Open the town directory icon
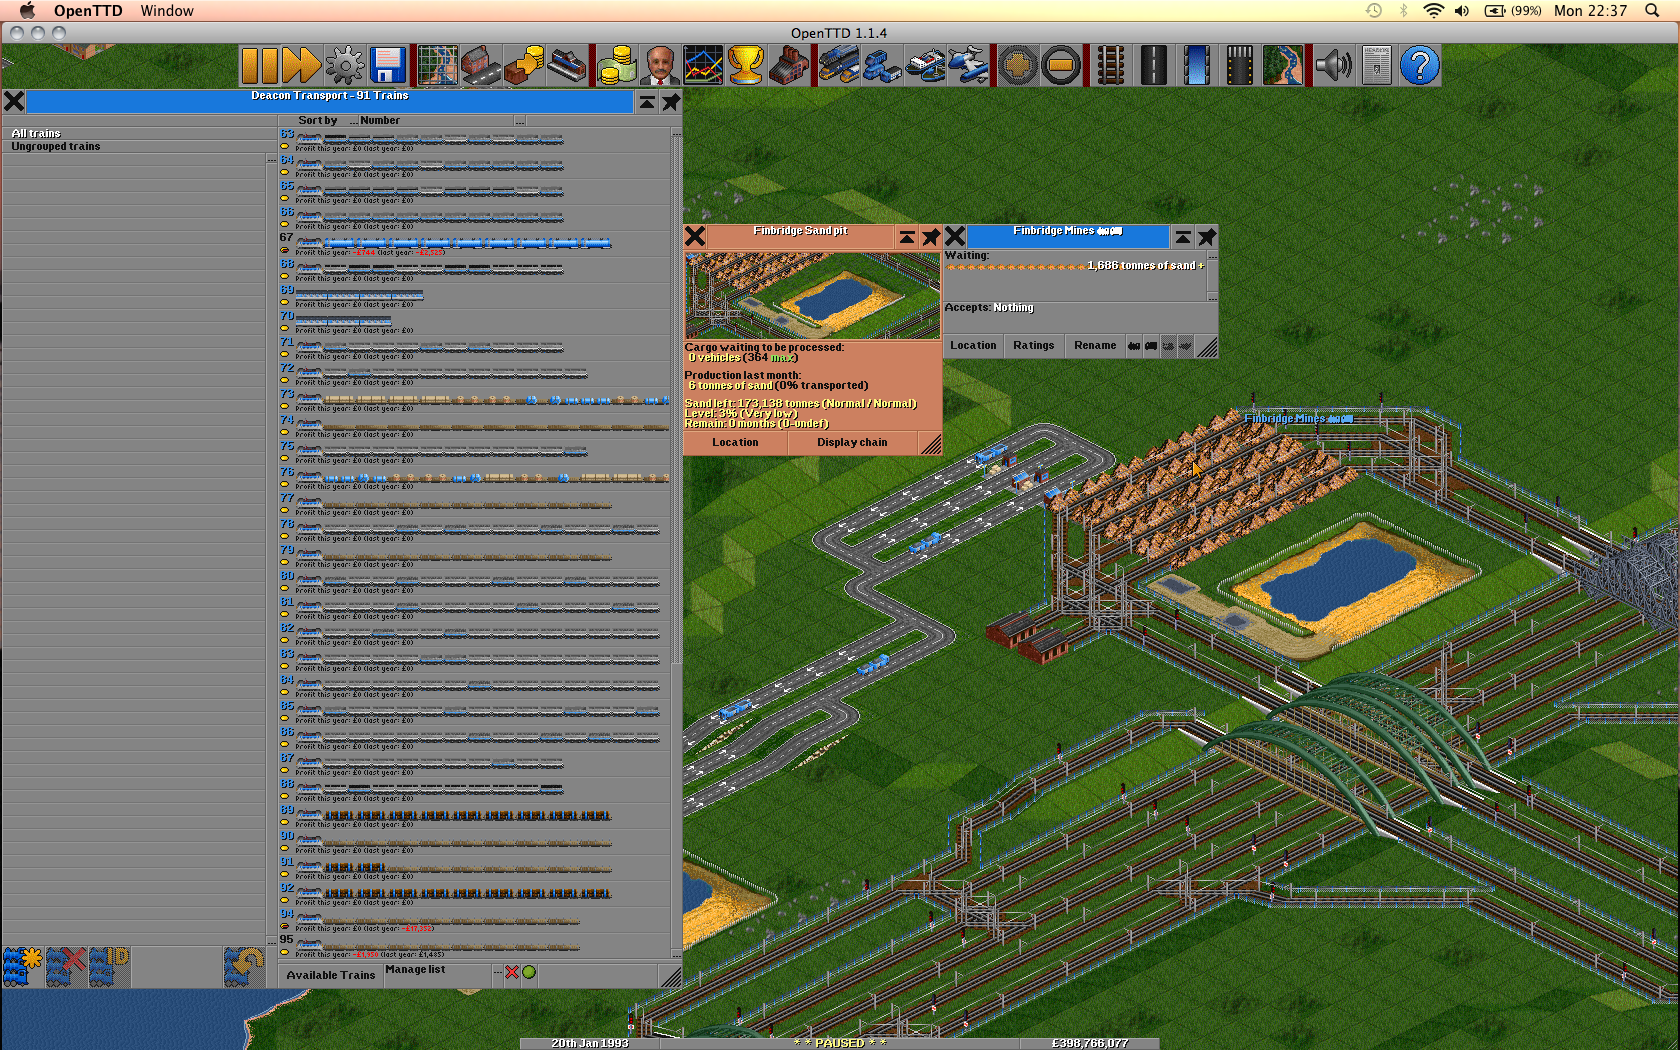 pos(481,66)
